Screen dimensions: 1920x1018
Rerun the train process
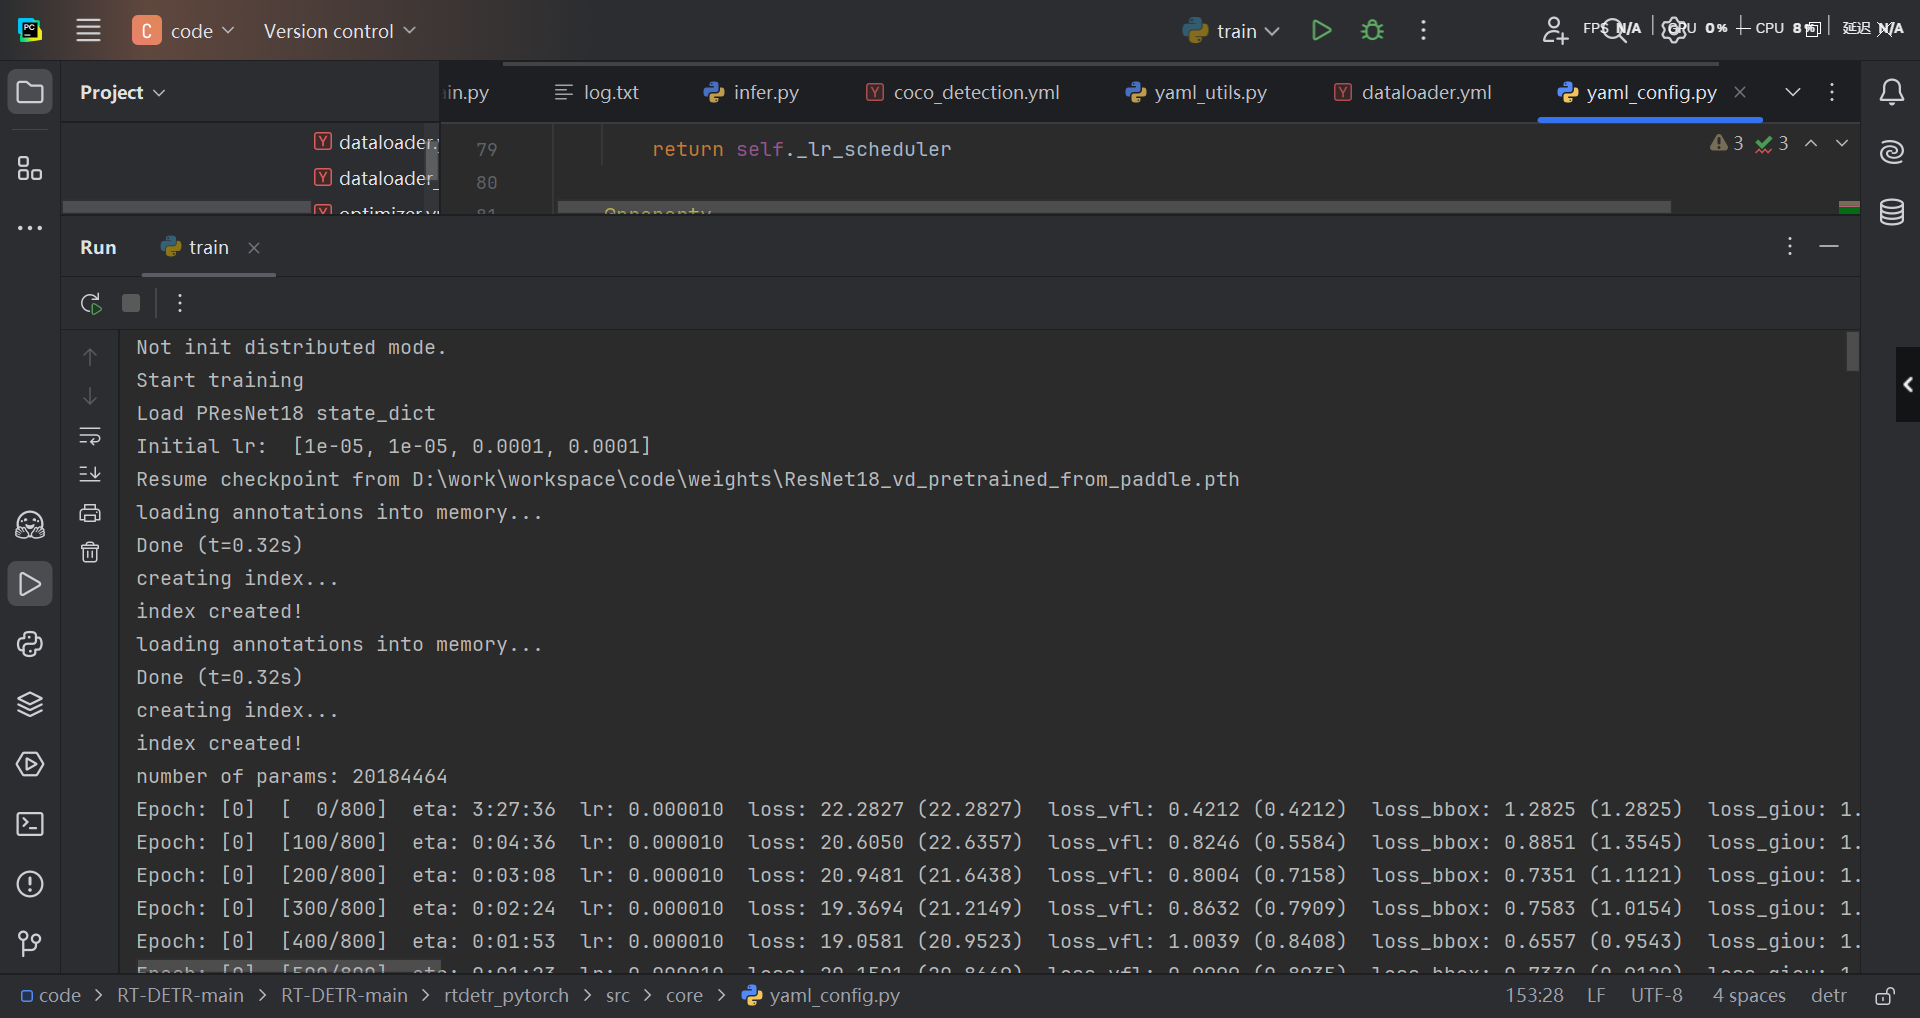tap(91, 303)
